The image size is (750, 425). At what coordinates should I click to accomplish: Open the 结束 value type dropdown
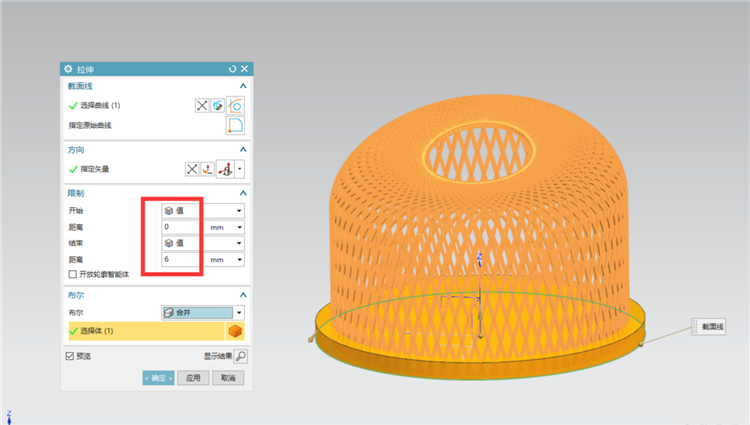pos(203,243)
